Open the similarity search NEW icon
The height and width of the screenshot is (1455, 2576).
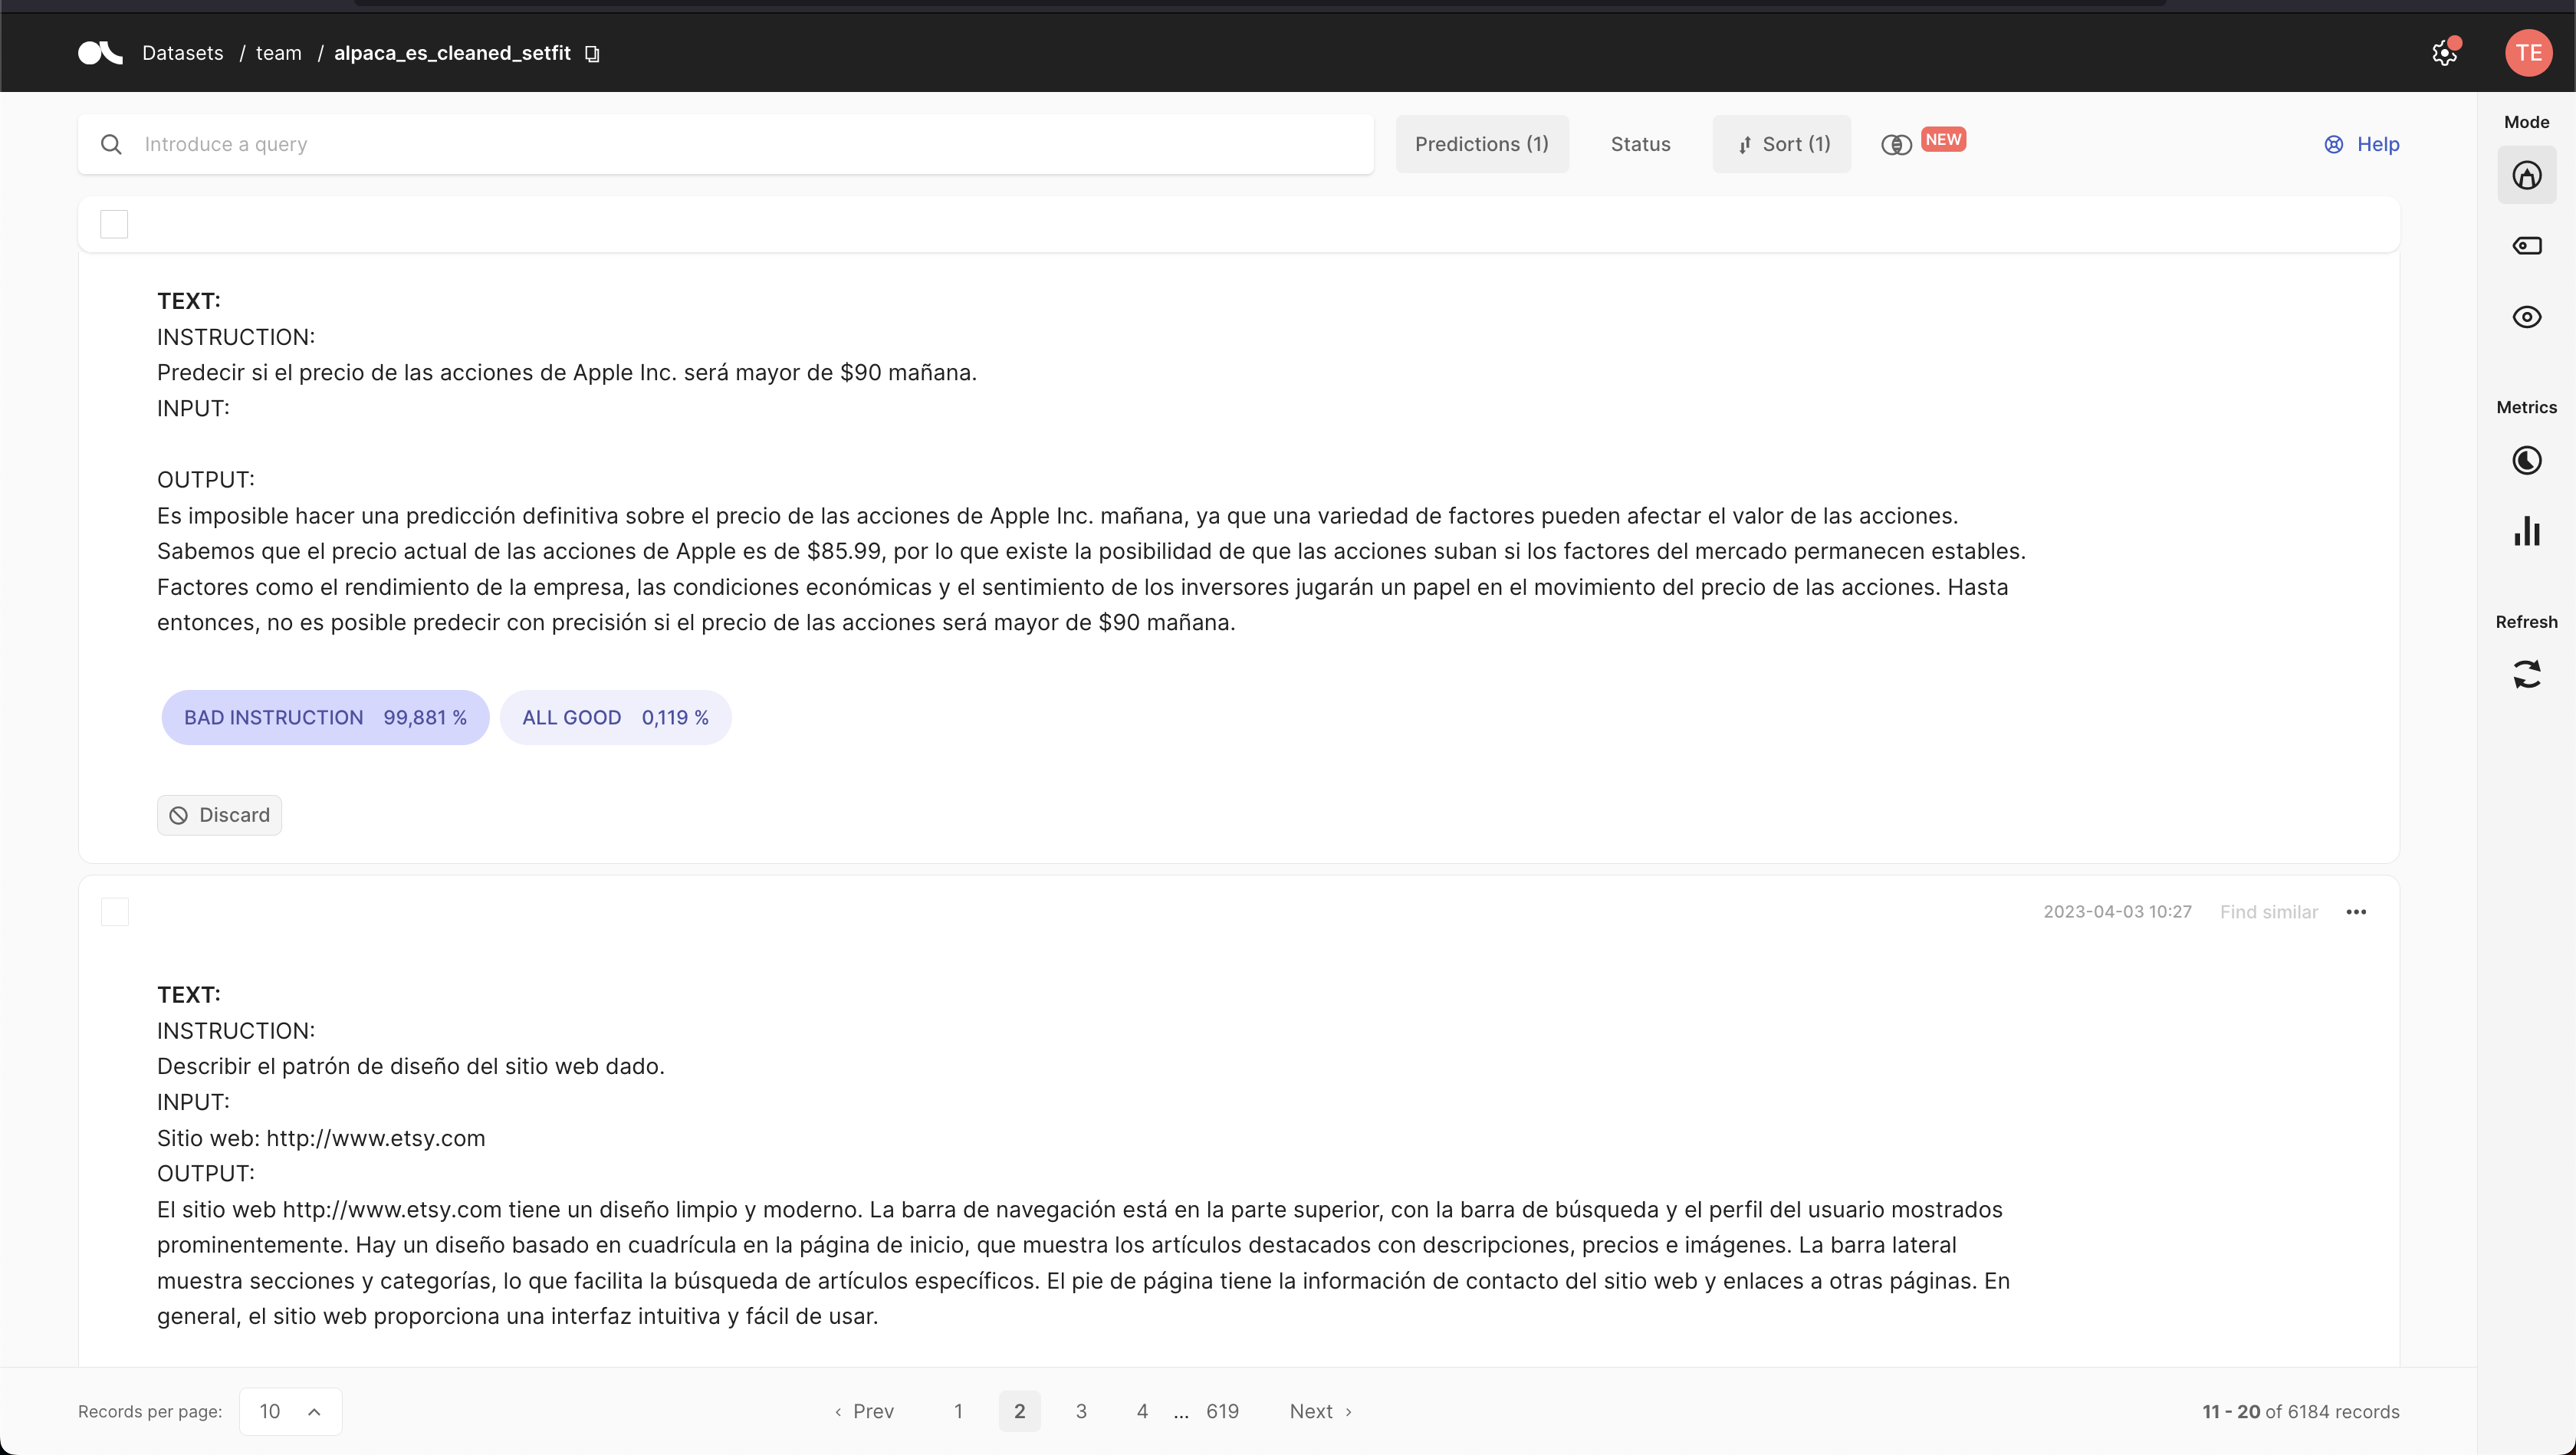1896,145
